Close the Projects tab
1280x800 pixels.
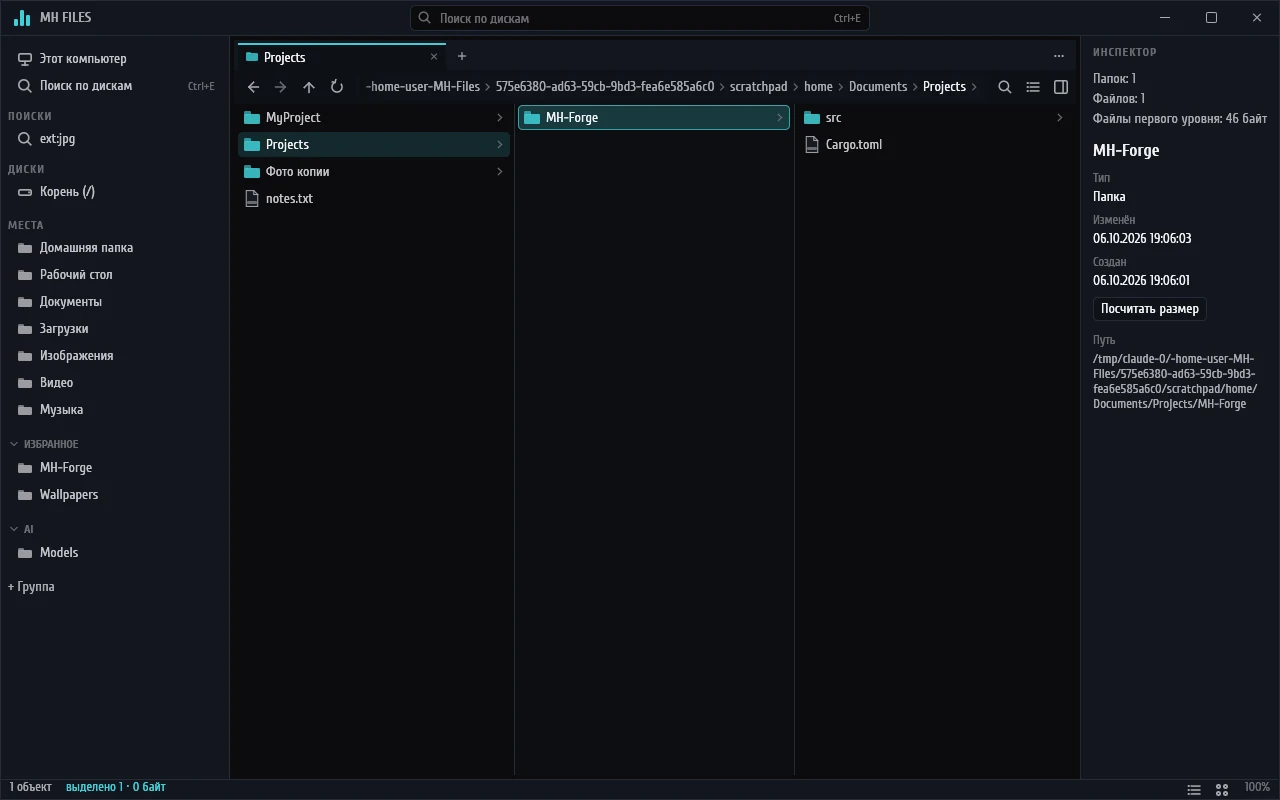(434, 57)
